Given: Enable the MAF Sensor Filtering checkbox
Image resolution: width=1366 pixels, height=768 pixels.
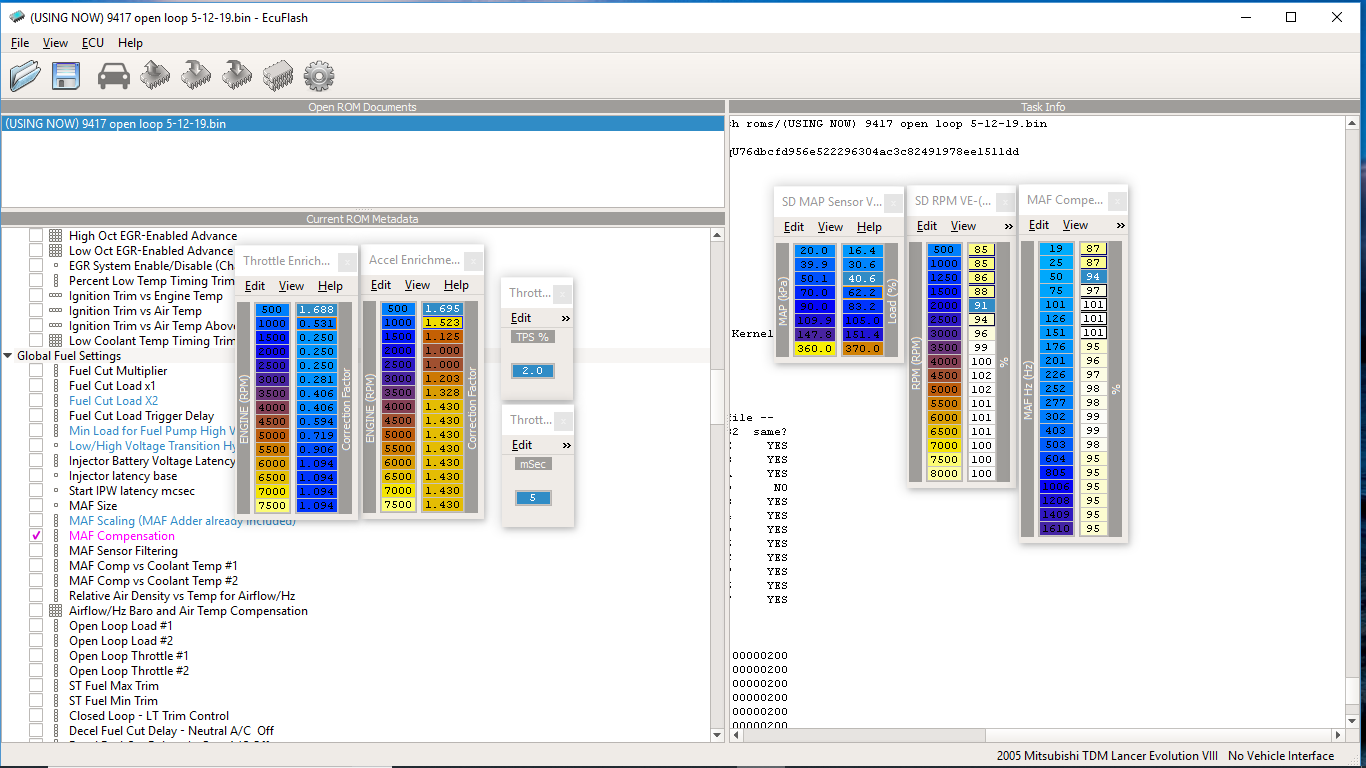Looking at the screenshot, I should coord(36,551).
